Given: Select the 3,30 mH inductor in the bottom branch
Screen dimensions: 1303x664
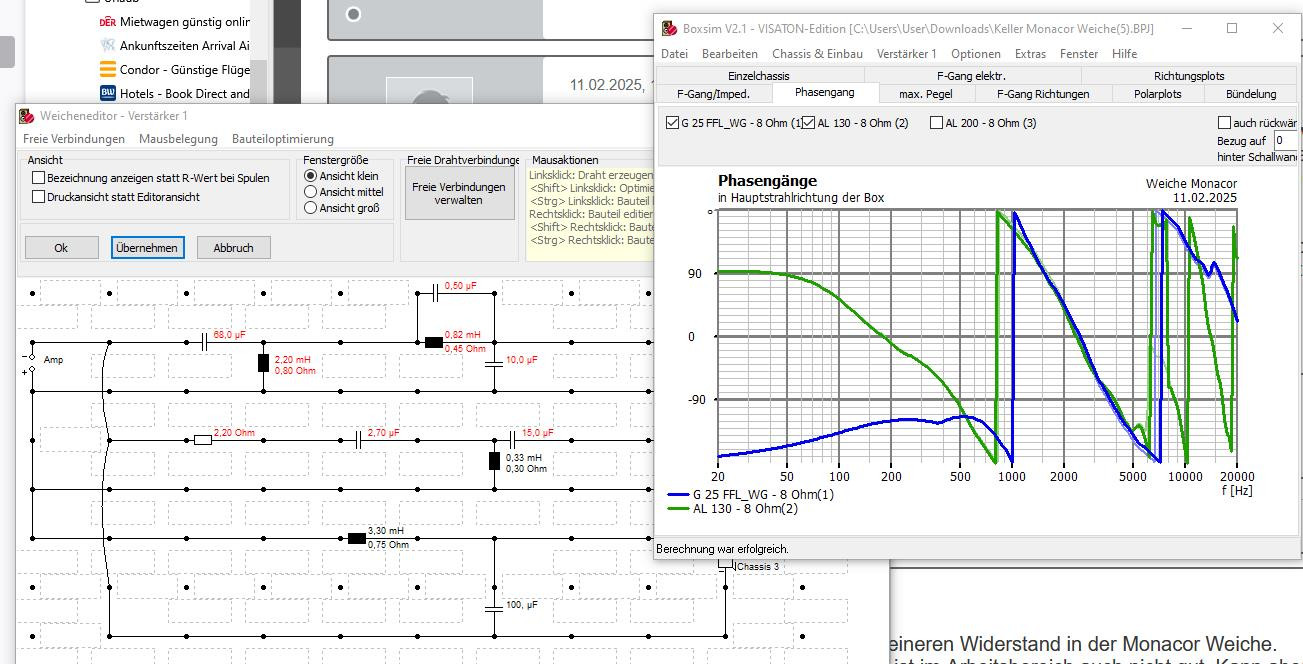Looking at the screenshot, I should click(356, 538).
